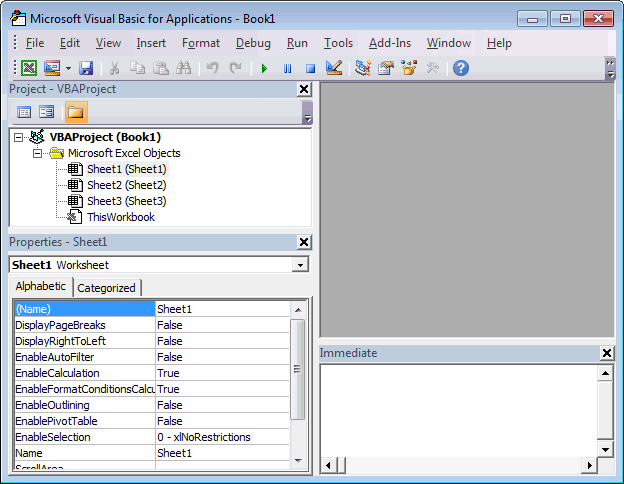Click the Save Book1 floppy icon

coord(86,68)
